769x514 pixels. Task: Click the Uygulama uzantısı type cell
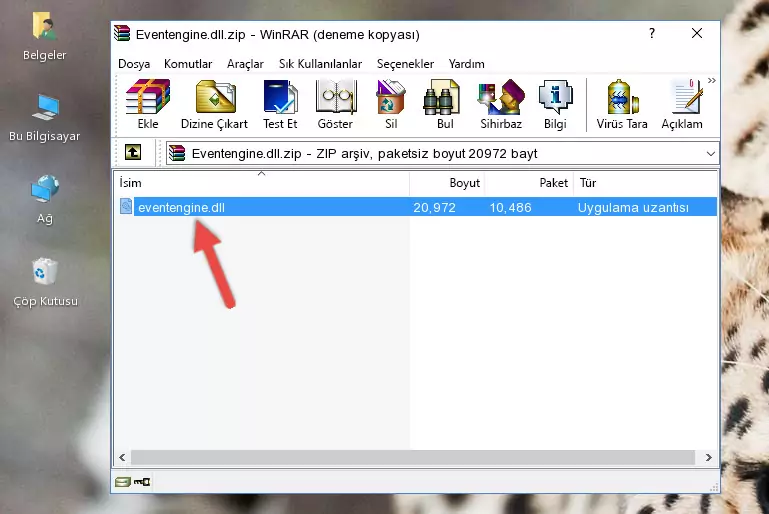click(x=633, y=207)
